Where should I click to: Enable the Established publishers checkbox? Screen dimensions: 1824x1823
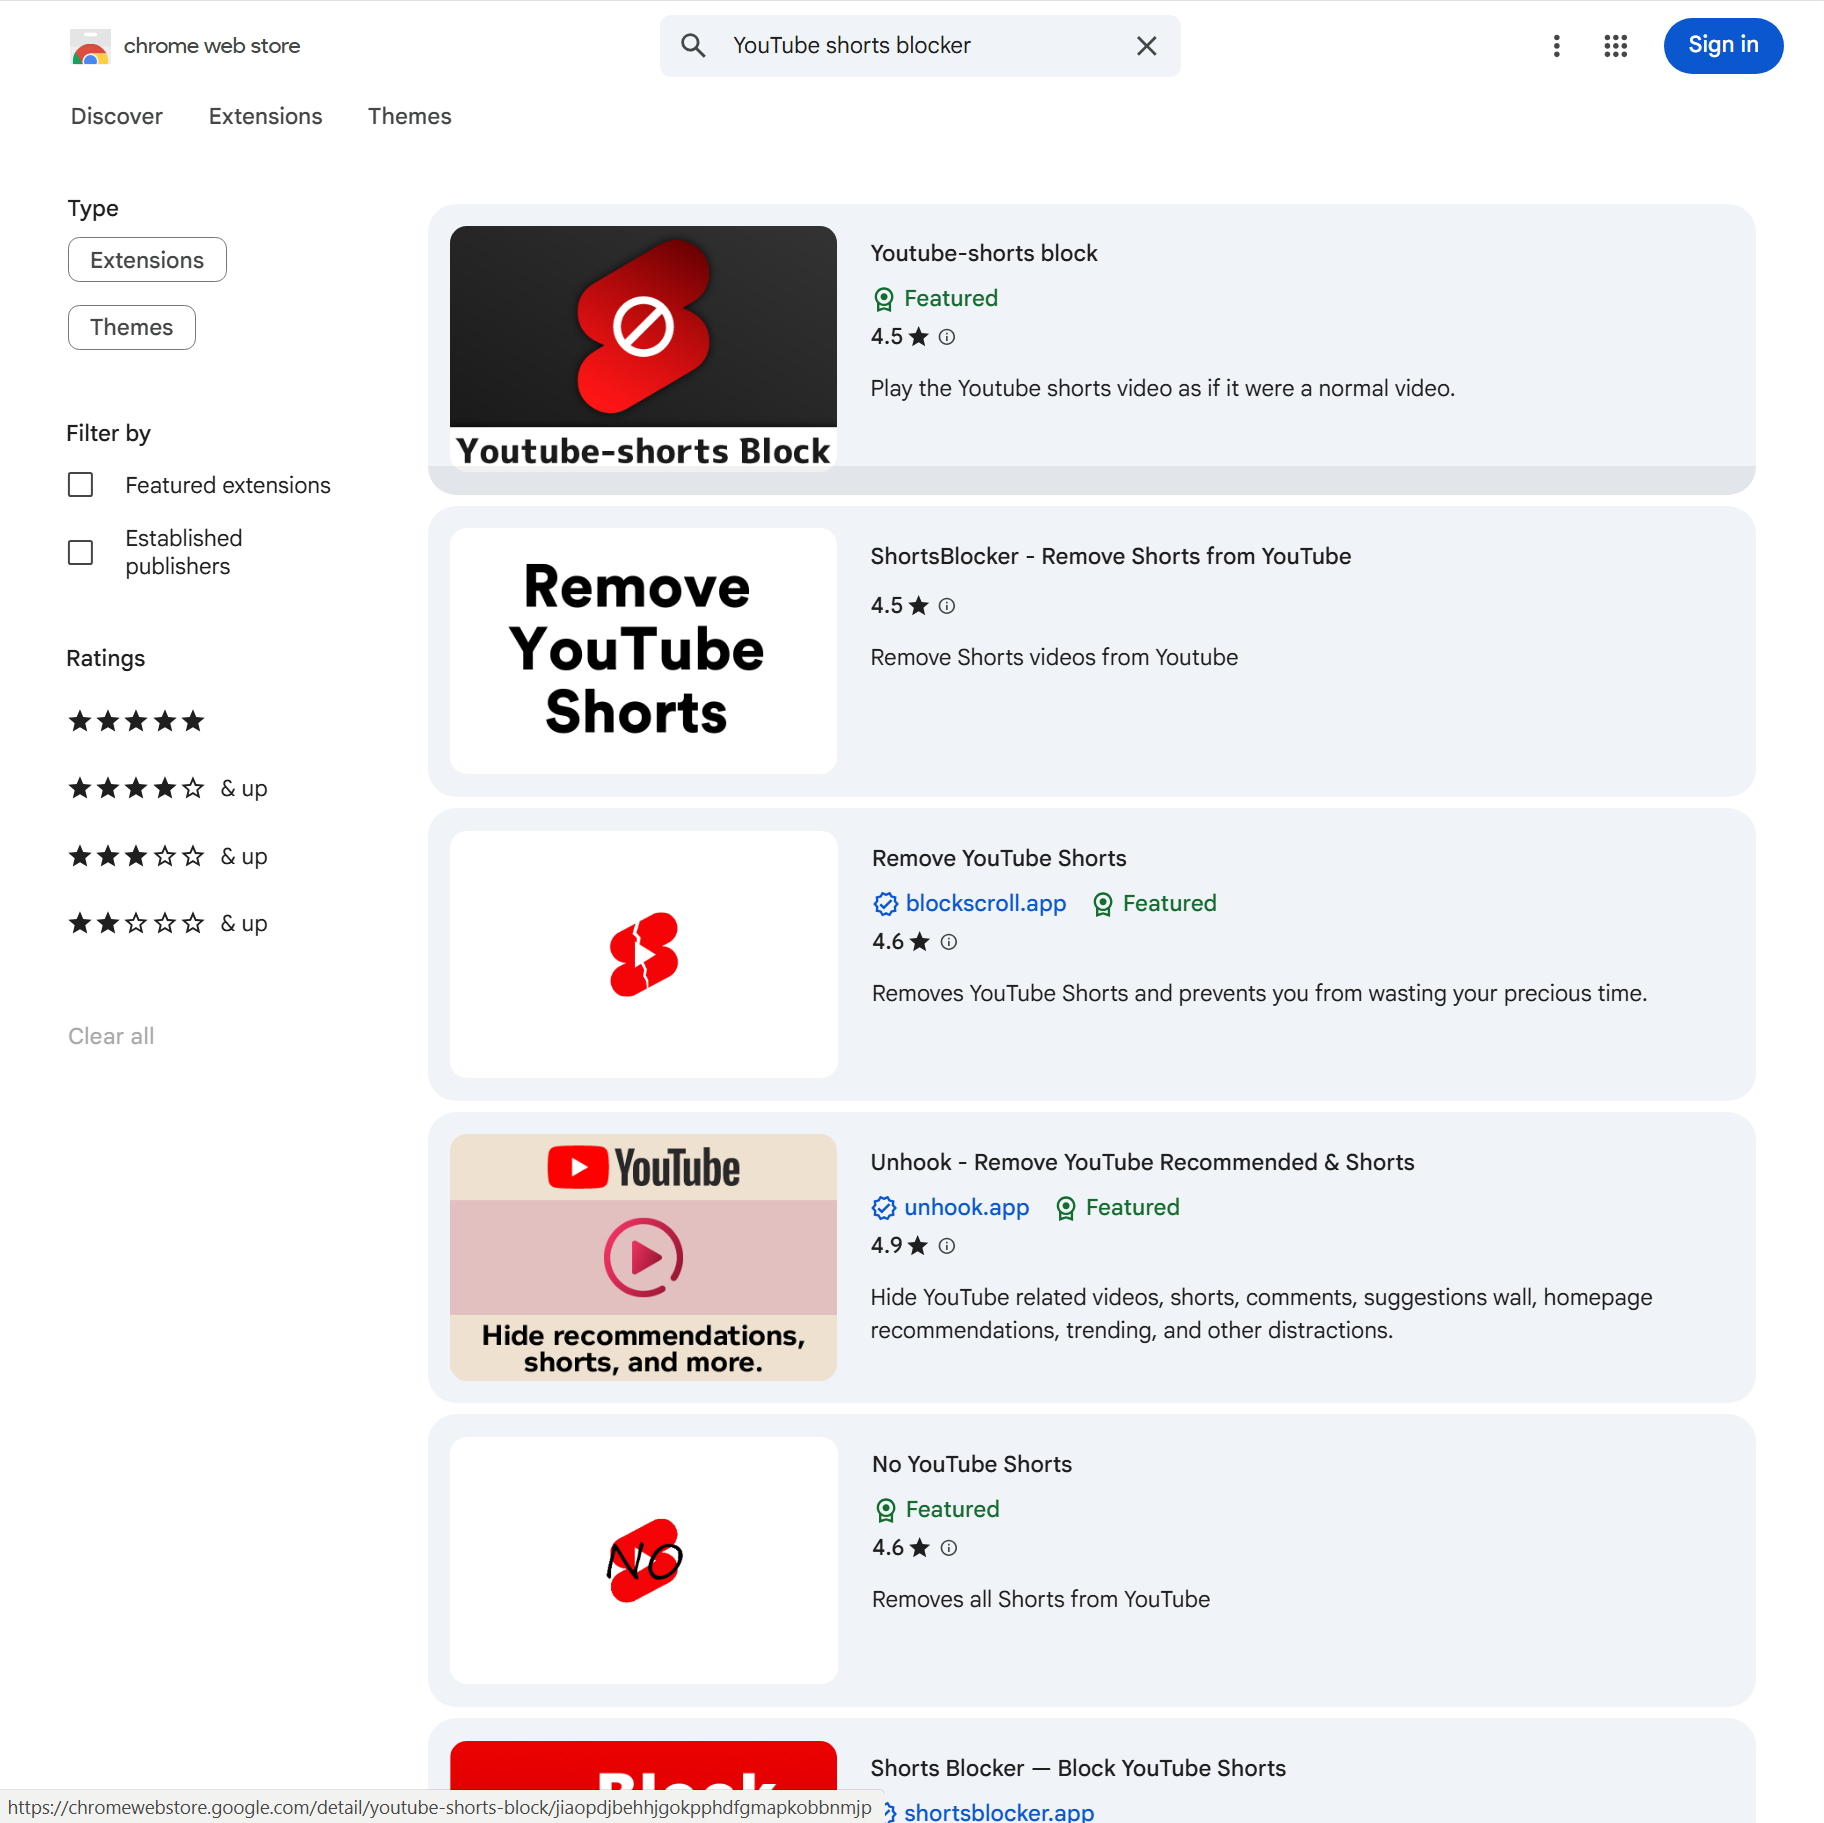tap(81, 552)
